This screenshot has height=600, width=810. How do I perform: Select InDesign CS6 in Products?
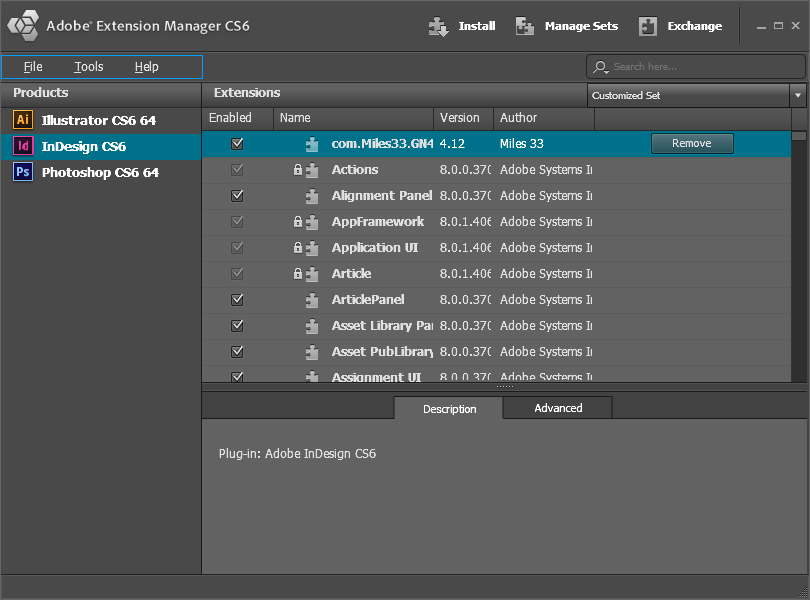click(101, 147)
